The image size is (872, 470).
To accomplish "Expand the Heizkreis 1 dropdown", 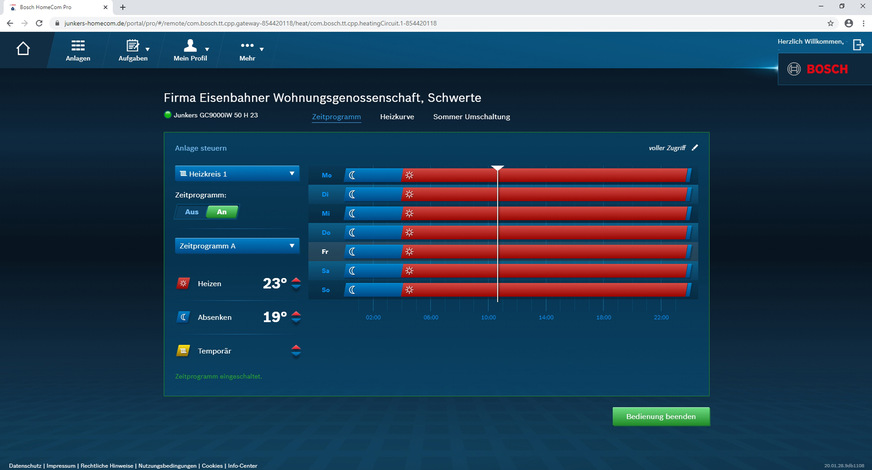I will [236, 174].
